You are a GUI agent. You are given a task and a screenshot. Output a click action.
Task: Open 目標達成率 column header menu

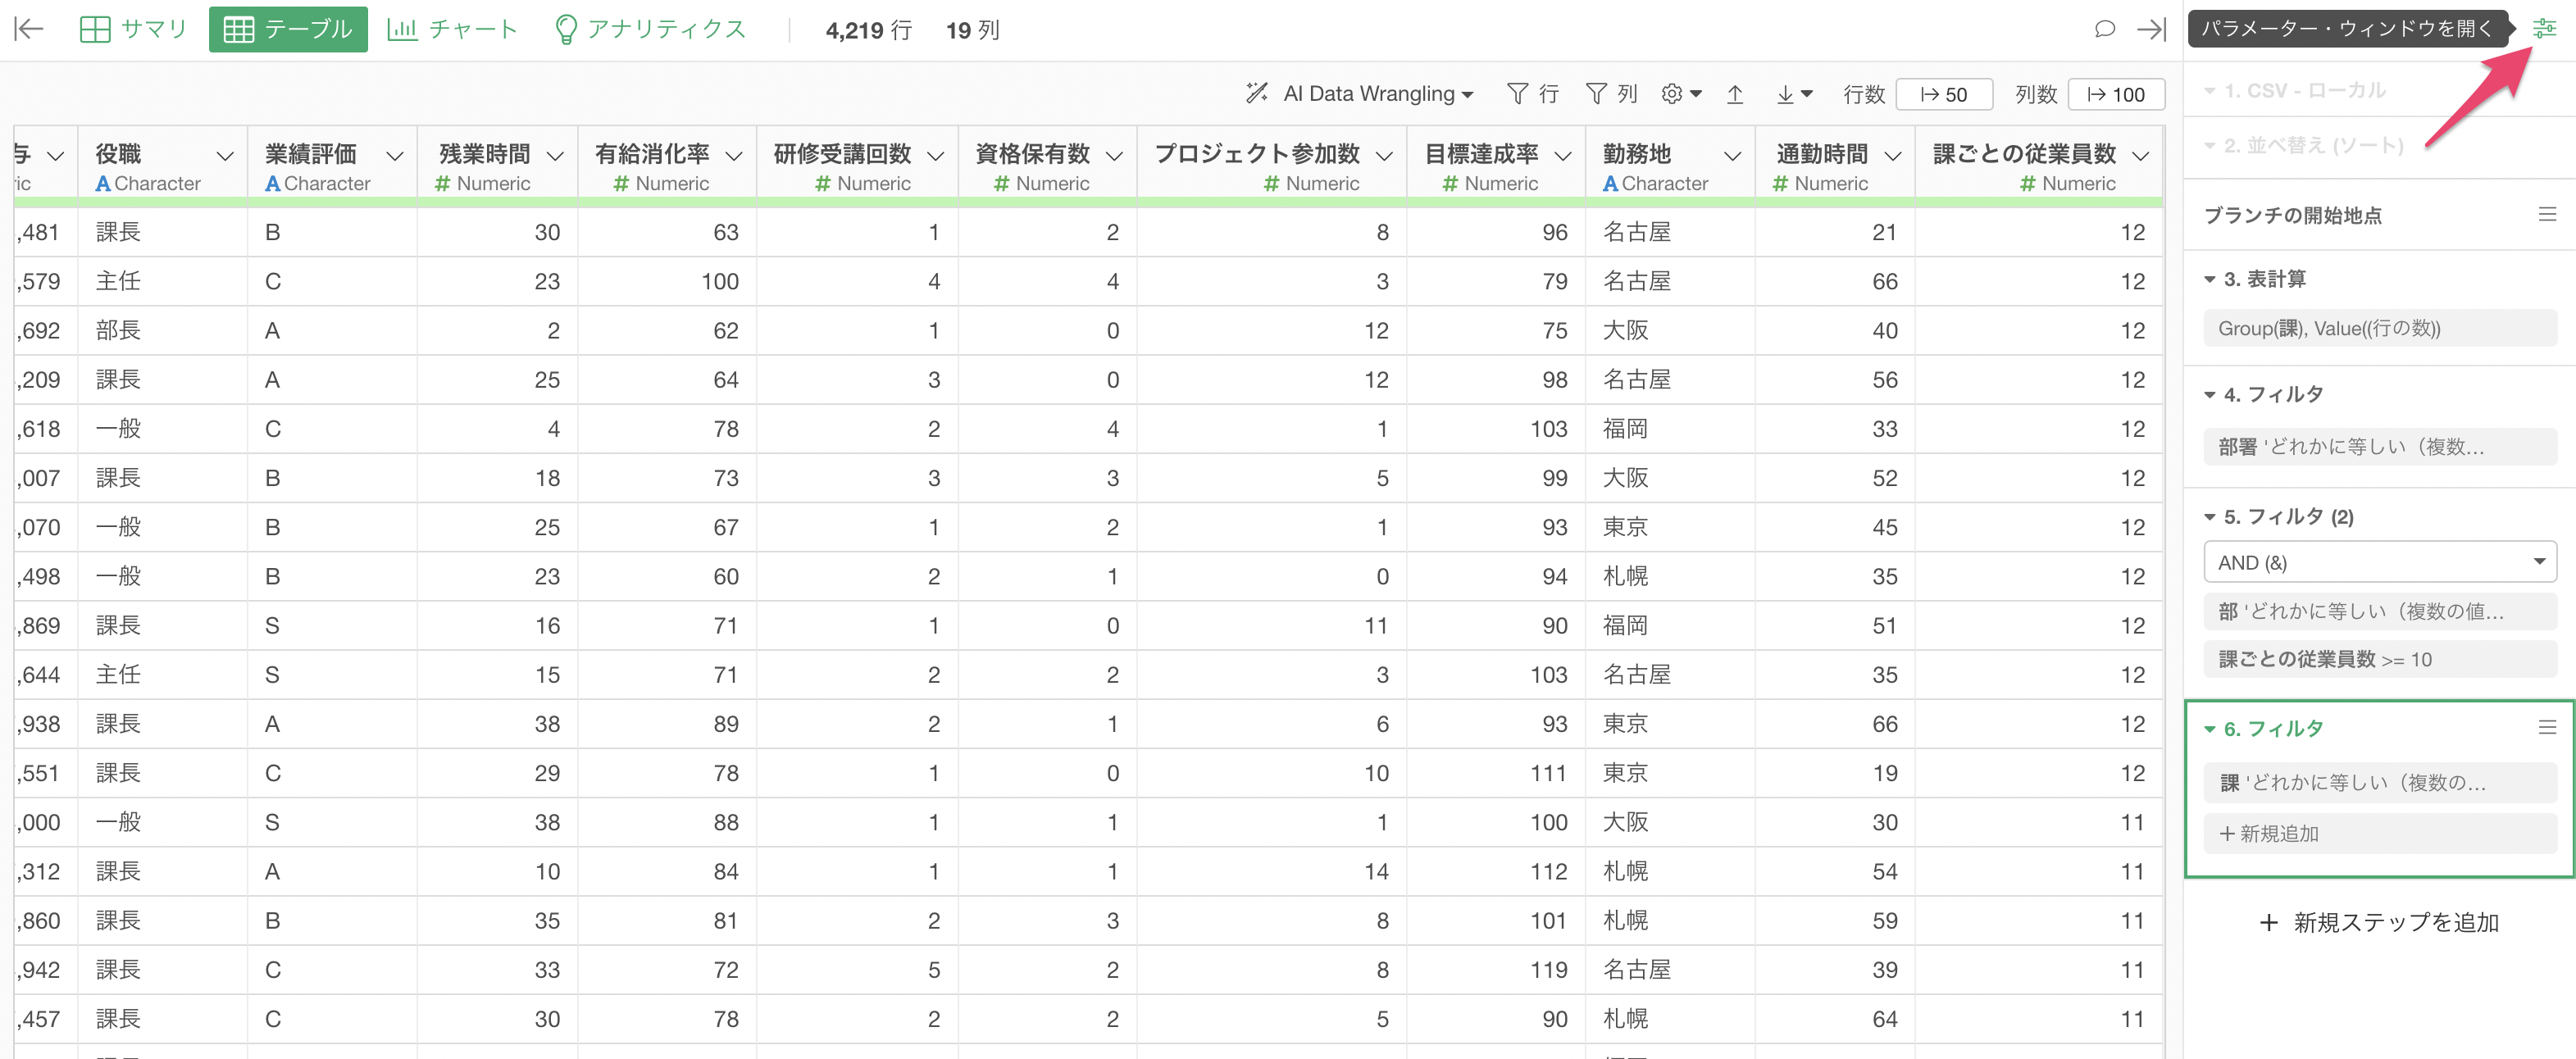click(x=1563, y=156)
